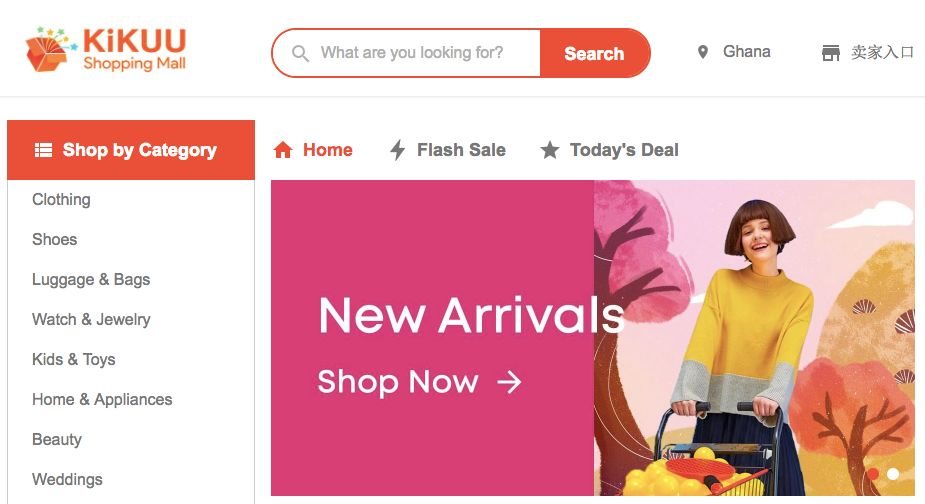This screenshot has width=925, height=504.
Task: Expand the Shop by Category menu
Action: coord(131,150)
